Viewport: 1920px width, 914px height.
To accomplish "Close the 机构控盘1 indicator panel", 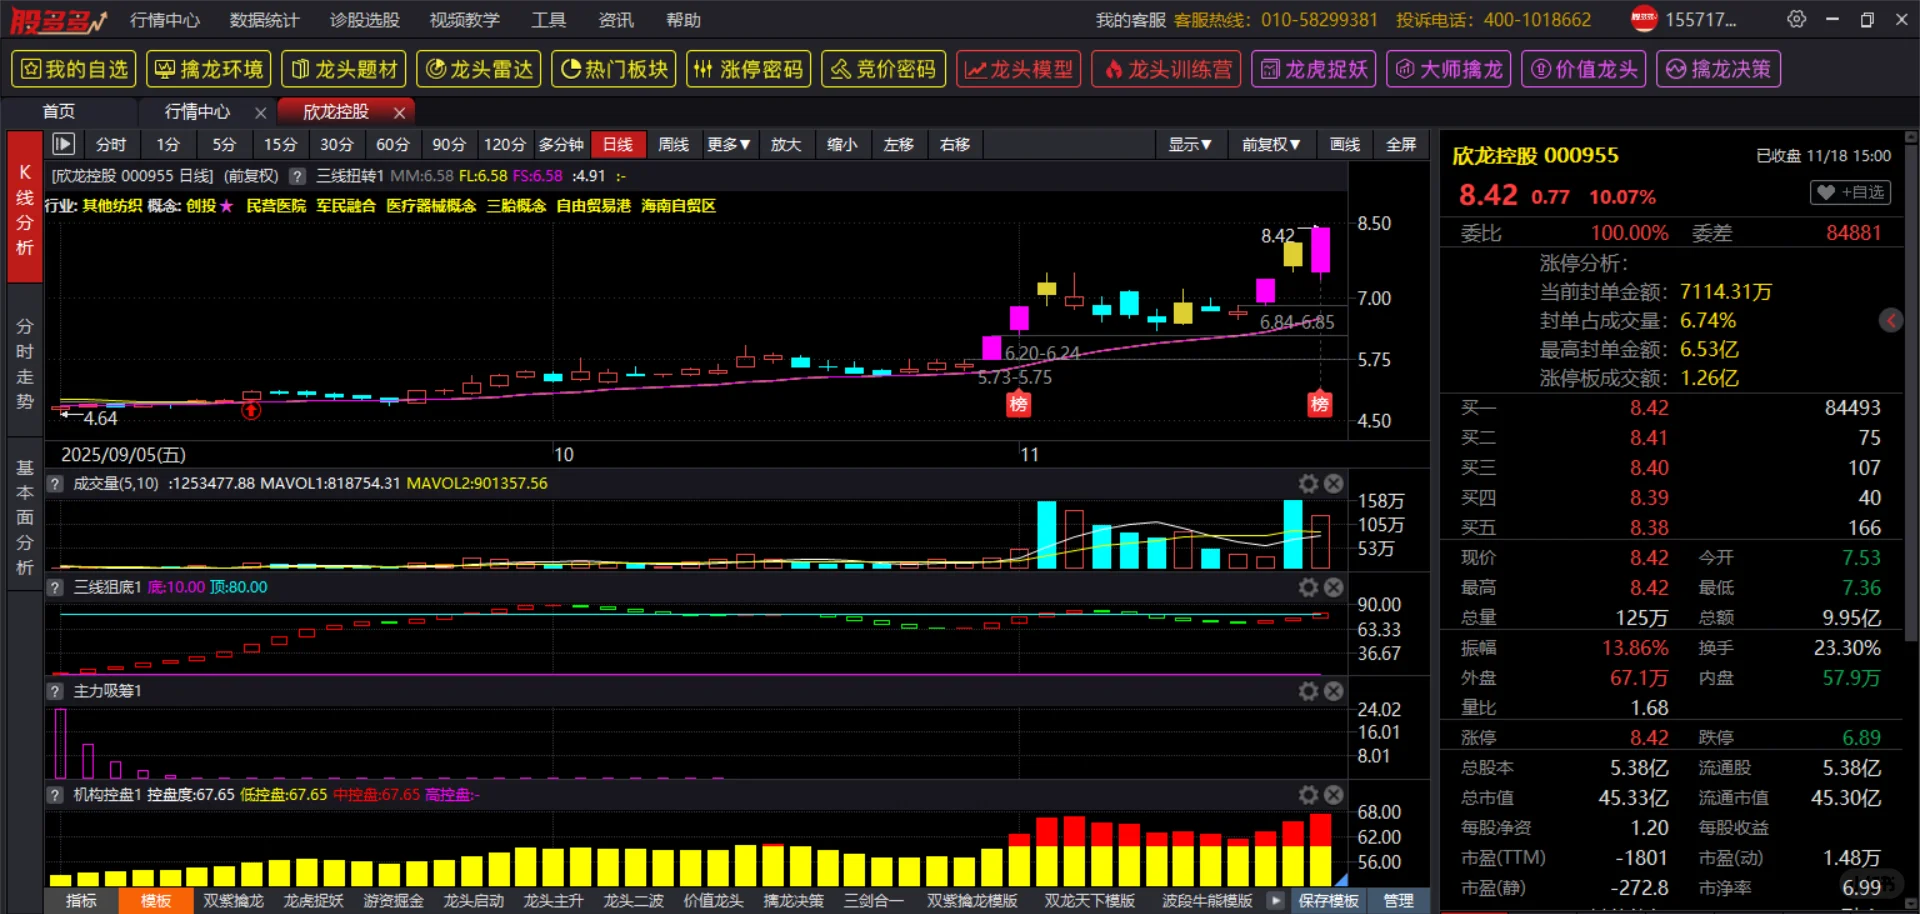I will 1333,795.
